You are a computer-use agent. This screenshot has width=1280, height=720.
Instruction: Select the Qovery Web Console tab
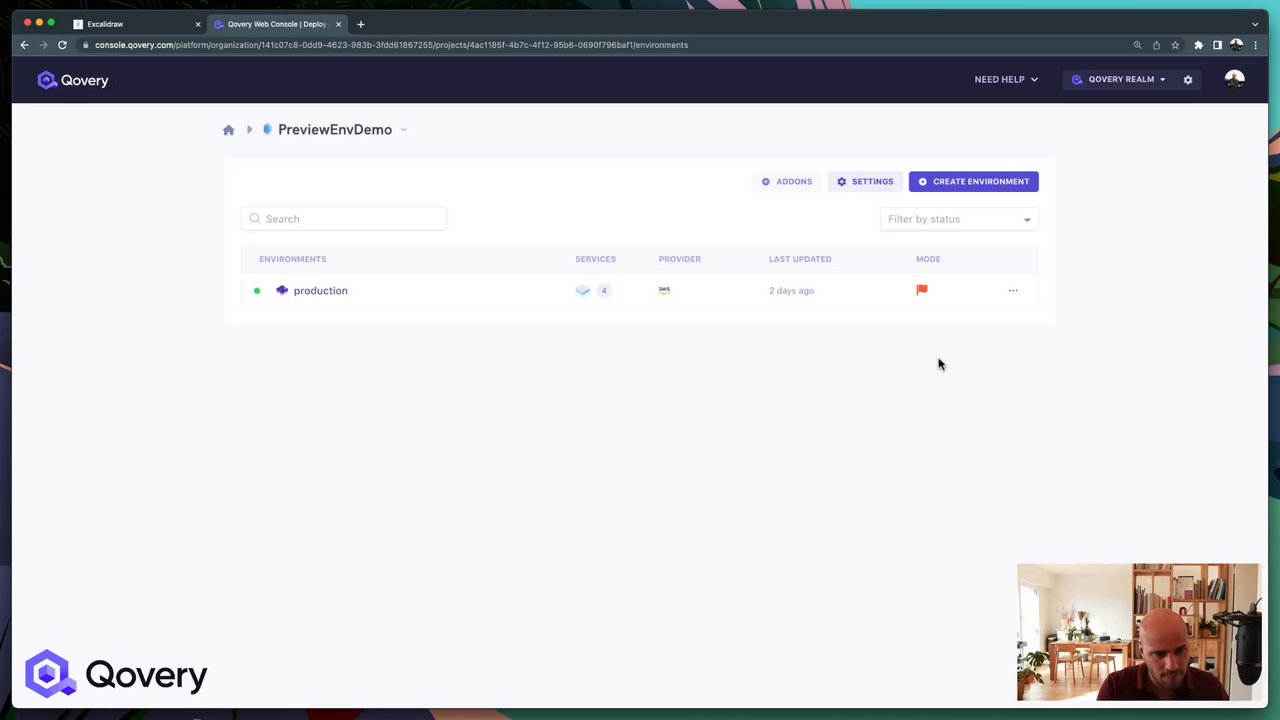pos(277,24)
